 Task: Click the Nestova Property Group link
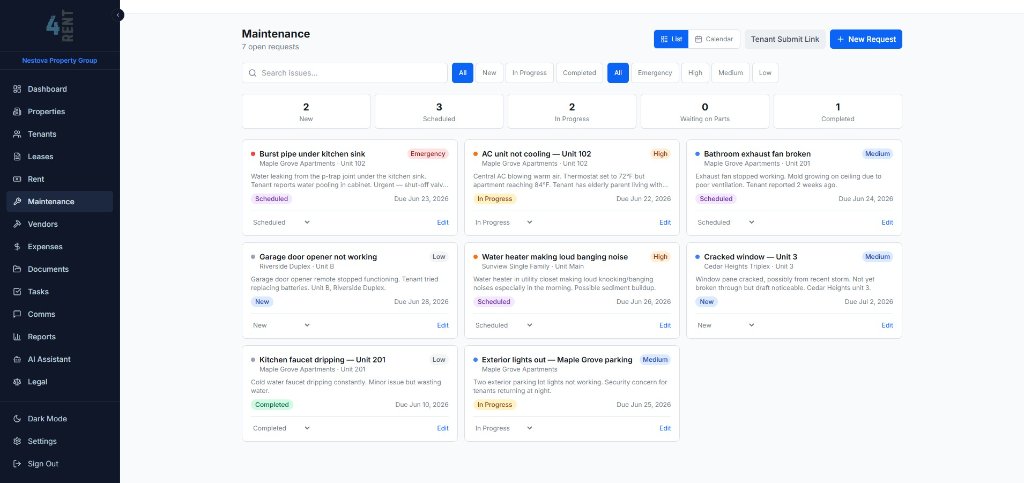(59, 61)
